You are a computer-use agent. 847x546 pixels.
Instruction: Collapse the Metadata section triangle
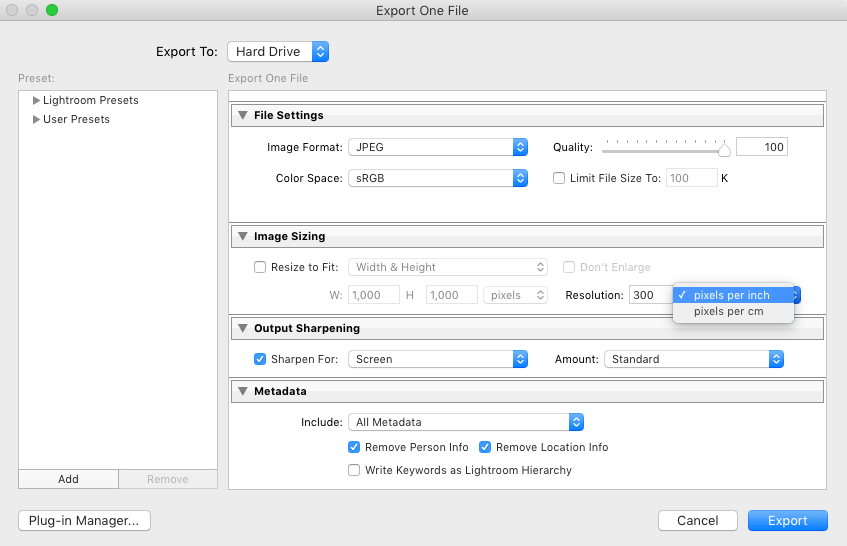click(x=242, y=391)
